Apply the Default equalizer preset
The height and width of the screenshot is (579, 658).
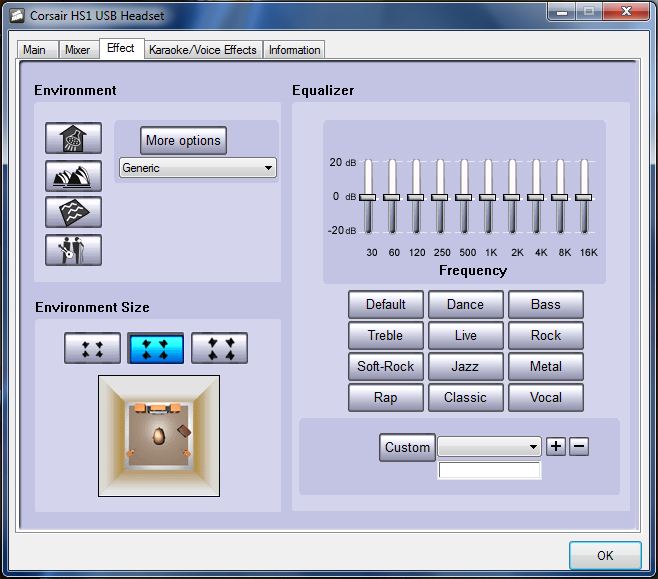click(386, 304)
